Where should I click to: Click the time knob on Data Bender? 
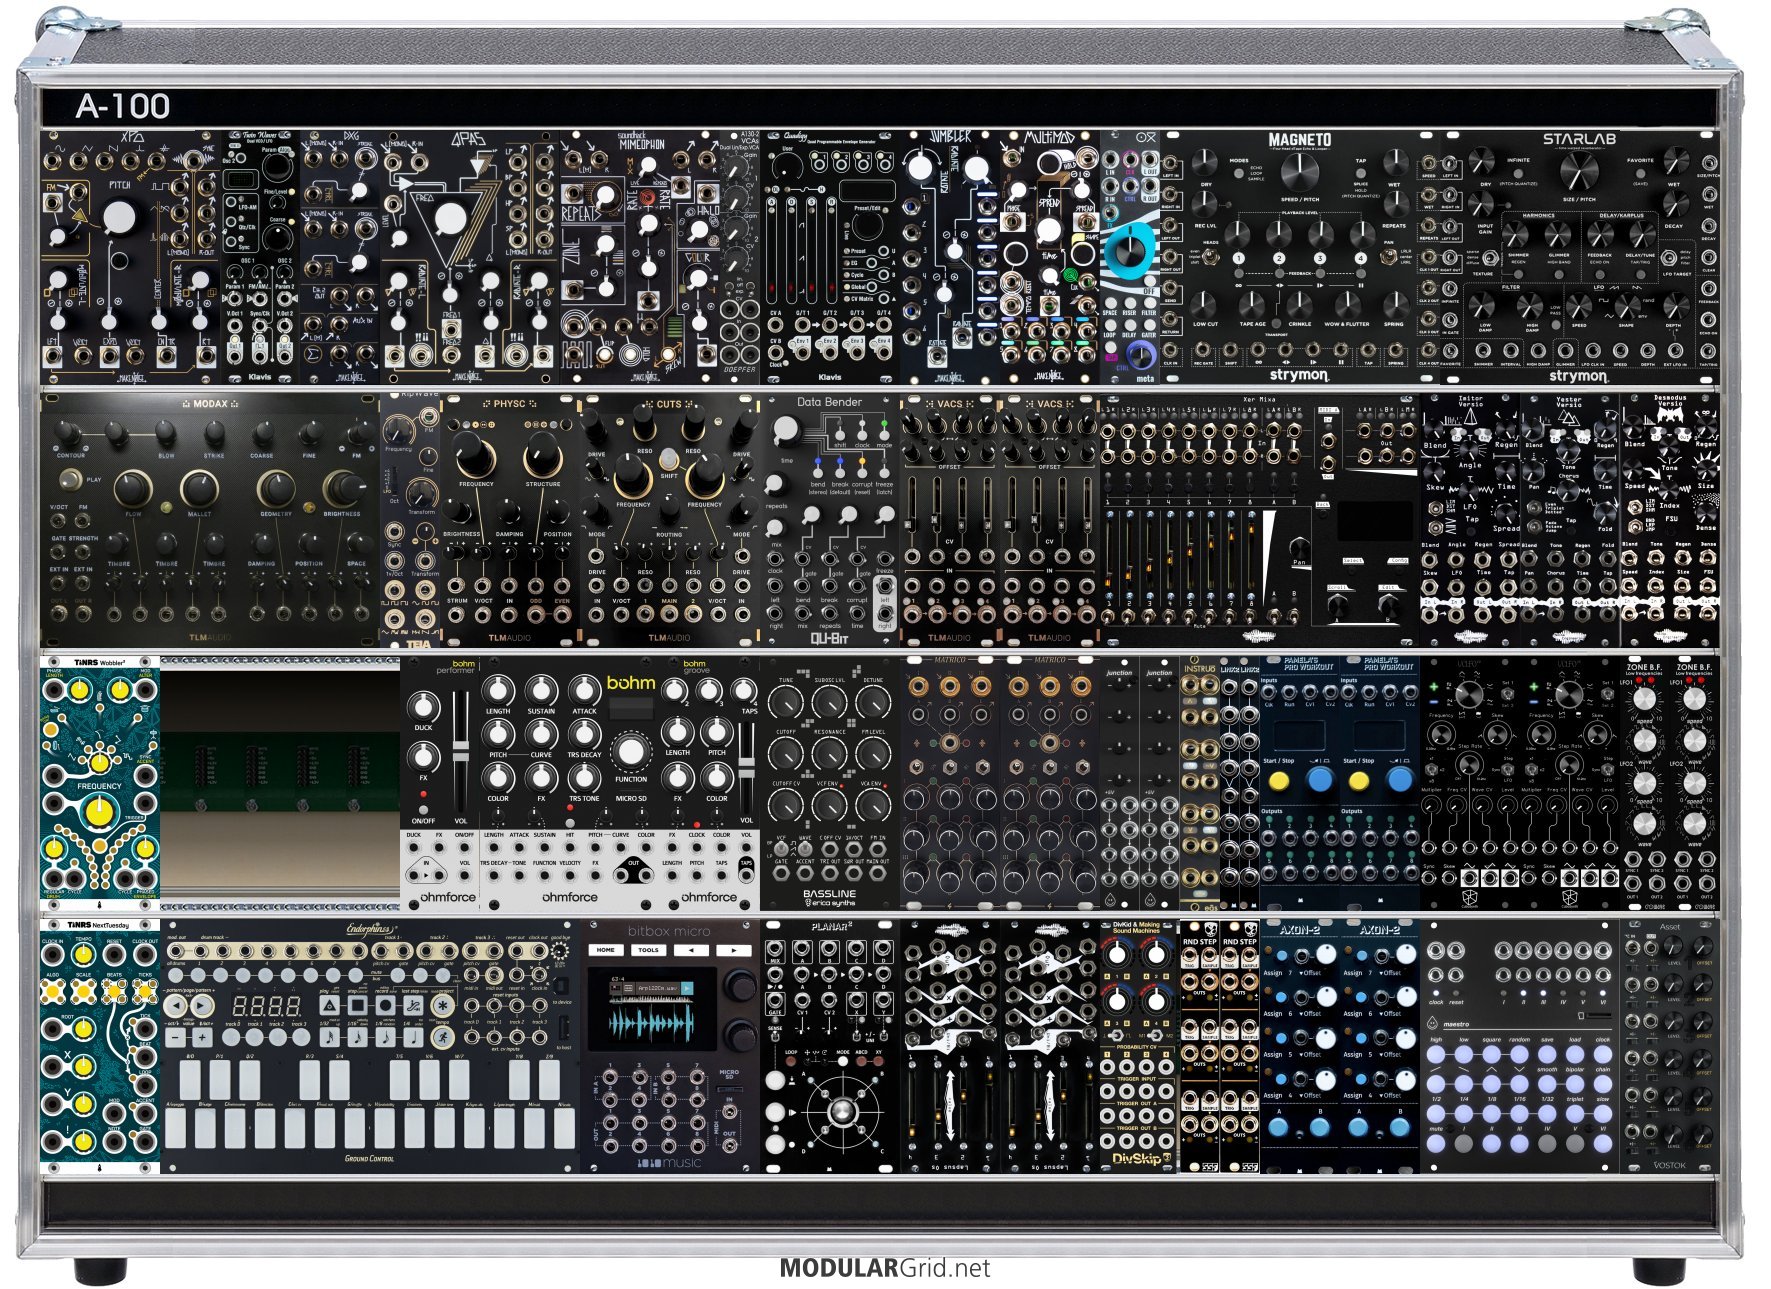(x=787, y=431)
